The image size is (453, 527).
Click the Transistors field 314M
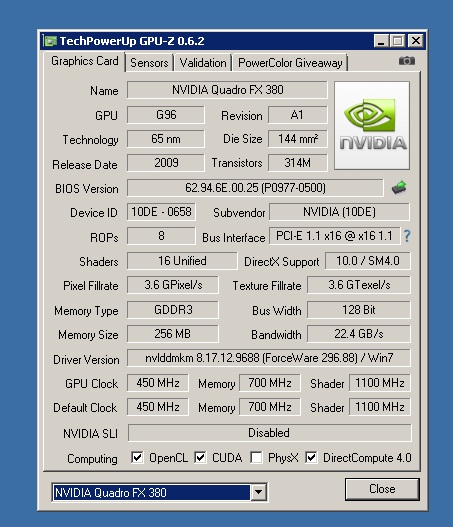[x=297, y=163]
